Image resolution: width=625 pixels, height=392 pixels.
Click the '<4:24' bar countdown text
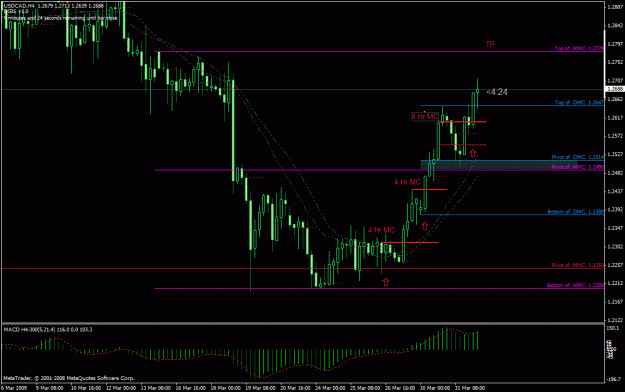(x=497, y=92)
